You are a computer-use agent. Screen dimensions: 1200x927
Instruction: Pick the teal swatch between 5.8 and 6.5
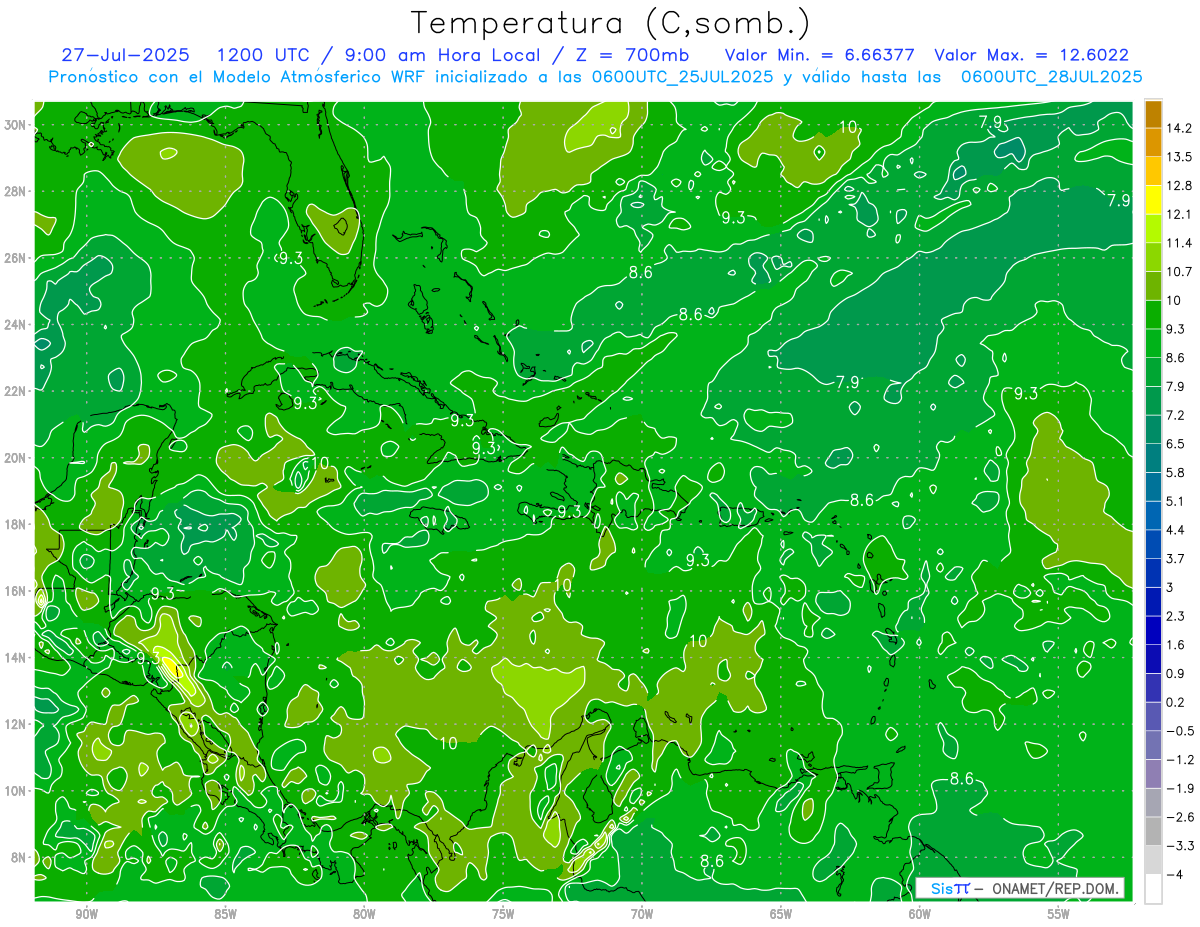click(x=1153, y=458)
